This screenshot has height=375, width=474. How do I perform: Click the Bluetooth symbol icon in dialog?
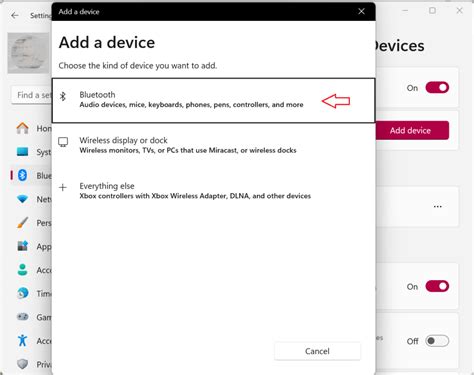click(x=63, y=97)
